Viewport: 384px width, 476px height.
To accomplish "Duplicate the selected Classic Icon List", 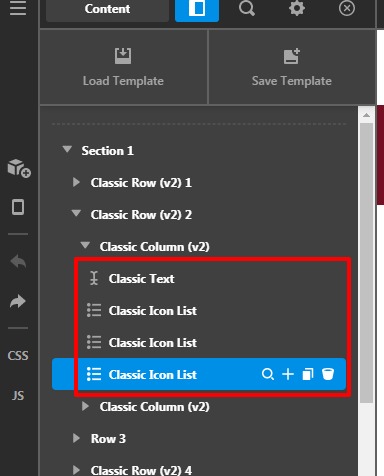I will 308,374.
